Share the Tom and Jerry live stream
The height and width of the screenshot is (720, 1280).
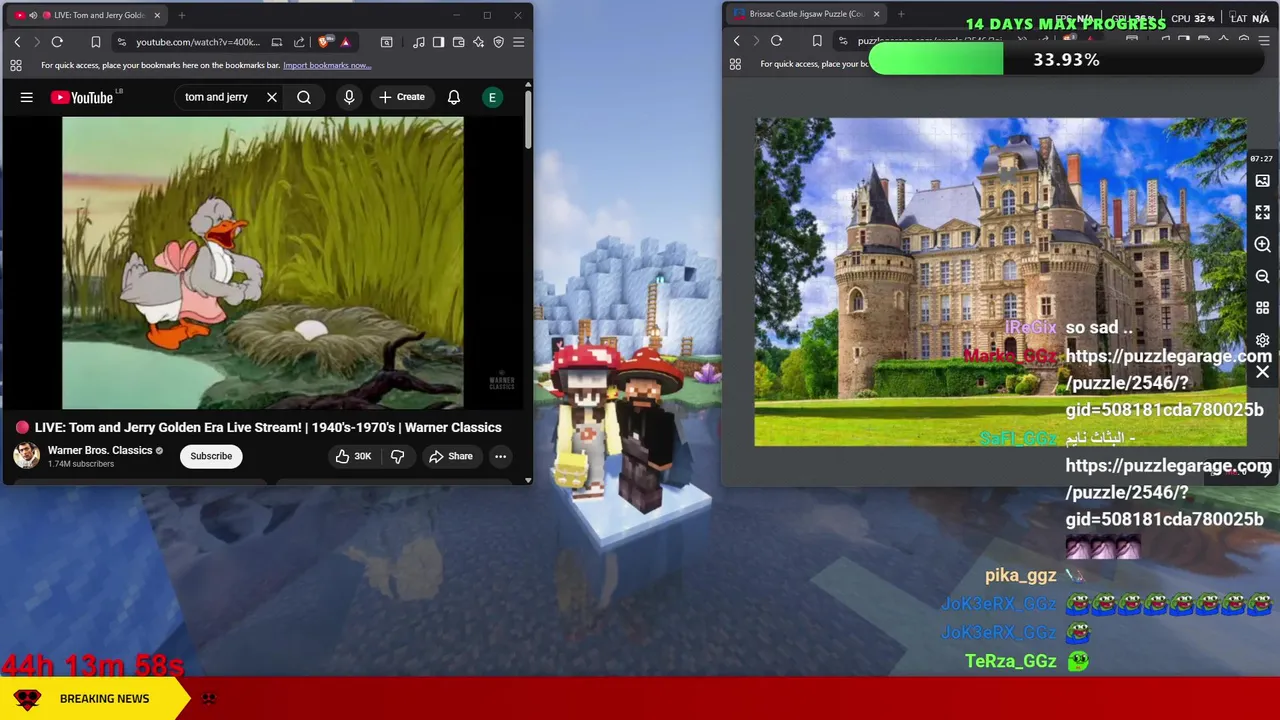point(450,456)
